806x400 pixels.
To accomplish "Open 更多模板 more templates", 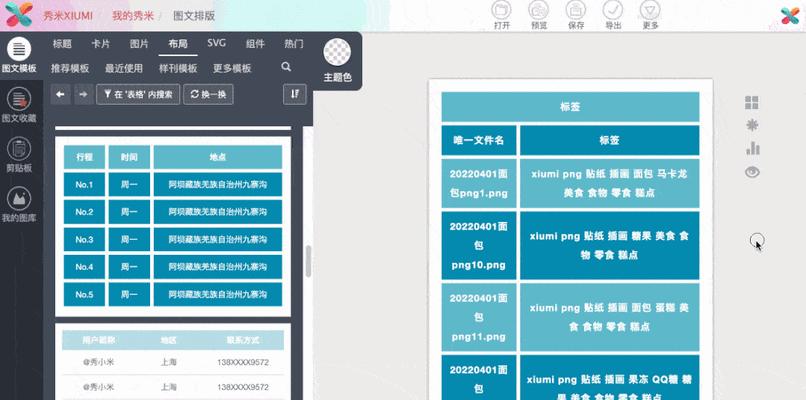I will point(232,68).
